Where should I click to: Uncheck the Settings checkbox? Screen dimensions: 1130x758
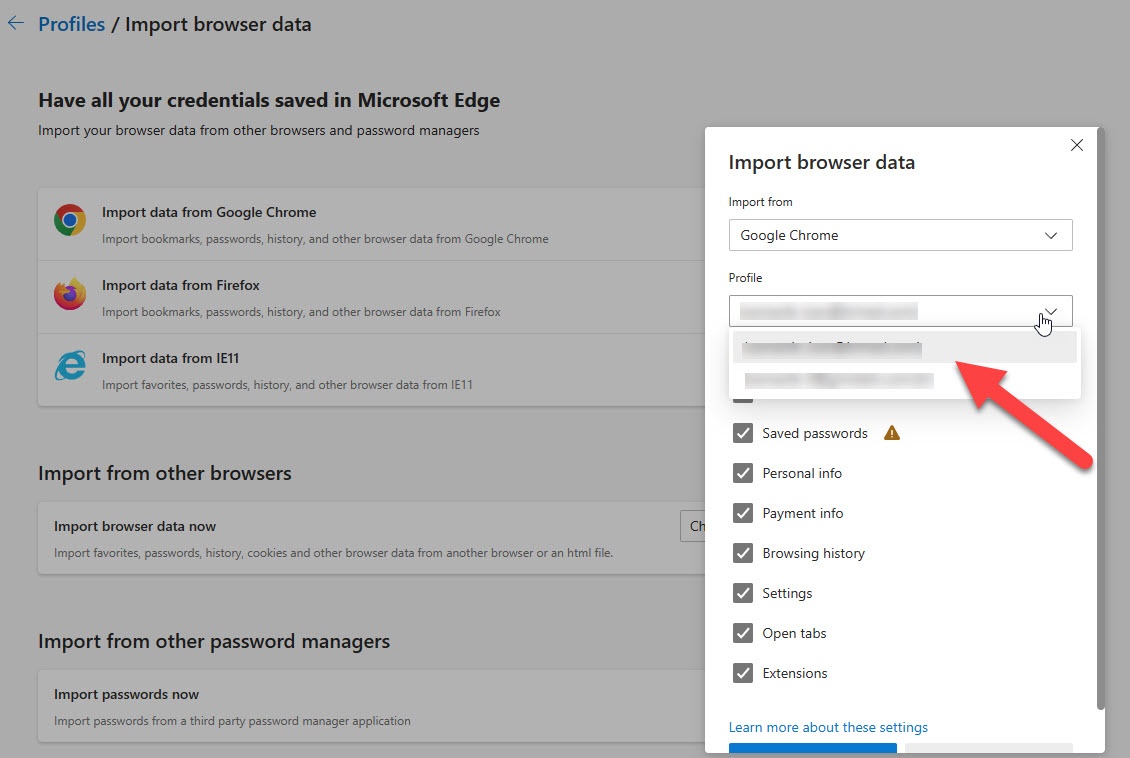pos(743,593)
